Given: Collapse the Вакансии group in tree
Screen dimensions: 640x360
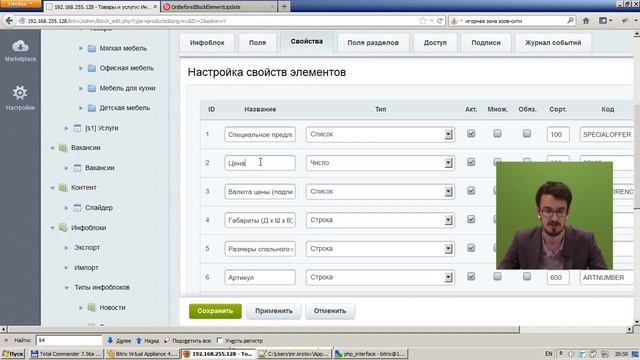Looking at the screenshot, I should coord(52,148).
